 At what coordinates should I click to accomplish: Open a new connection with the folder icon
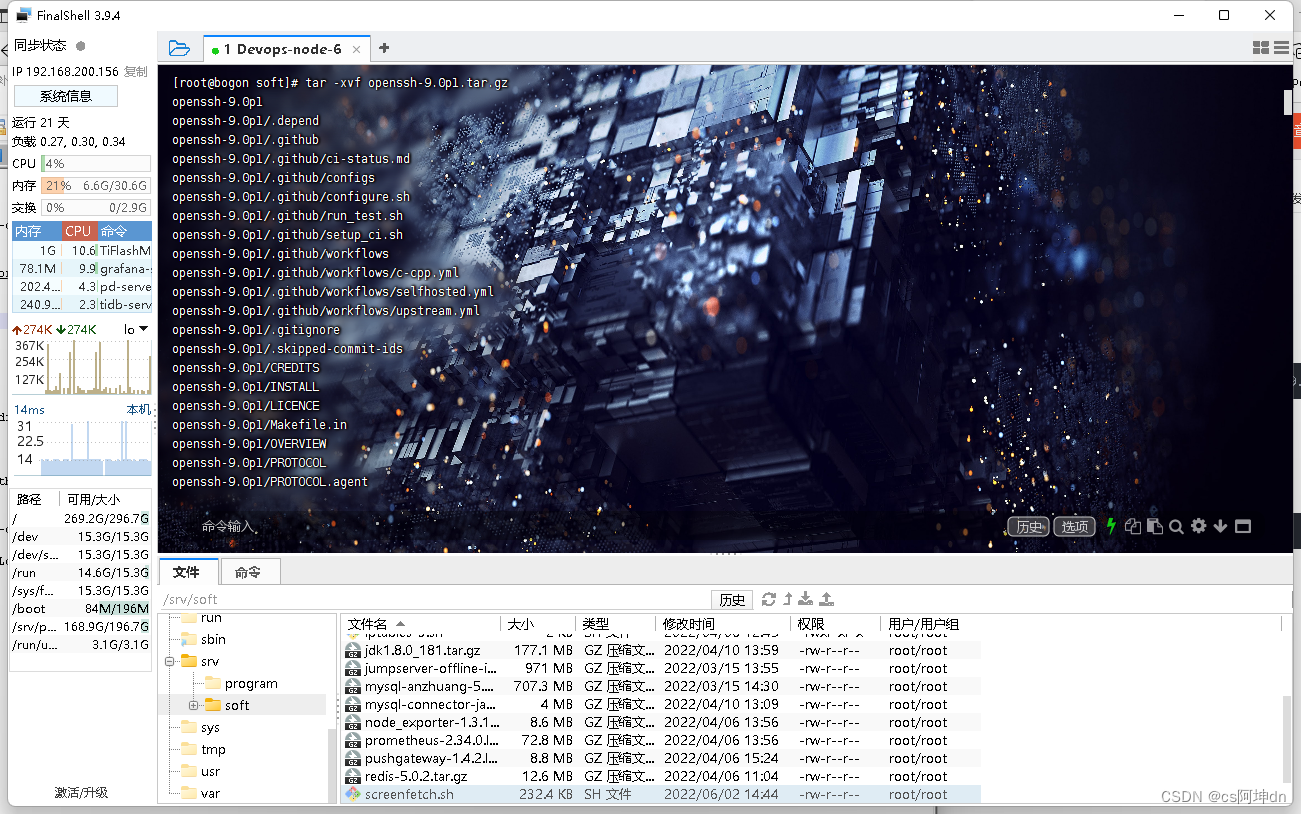[x=179, y=47]
